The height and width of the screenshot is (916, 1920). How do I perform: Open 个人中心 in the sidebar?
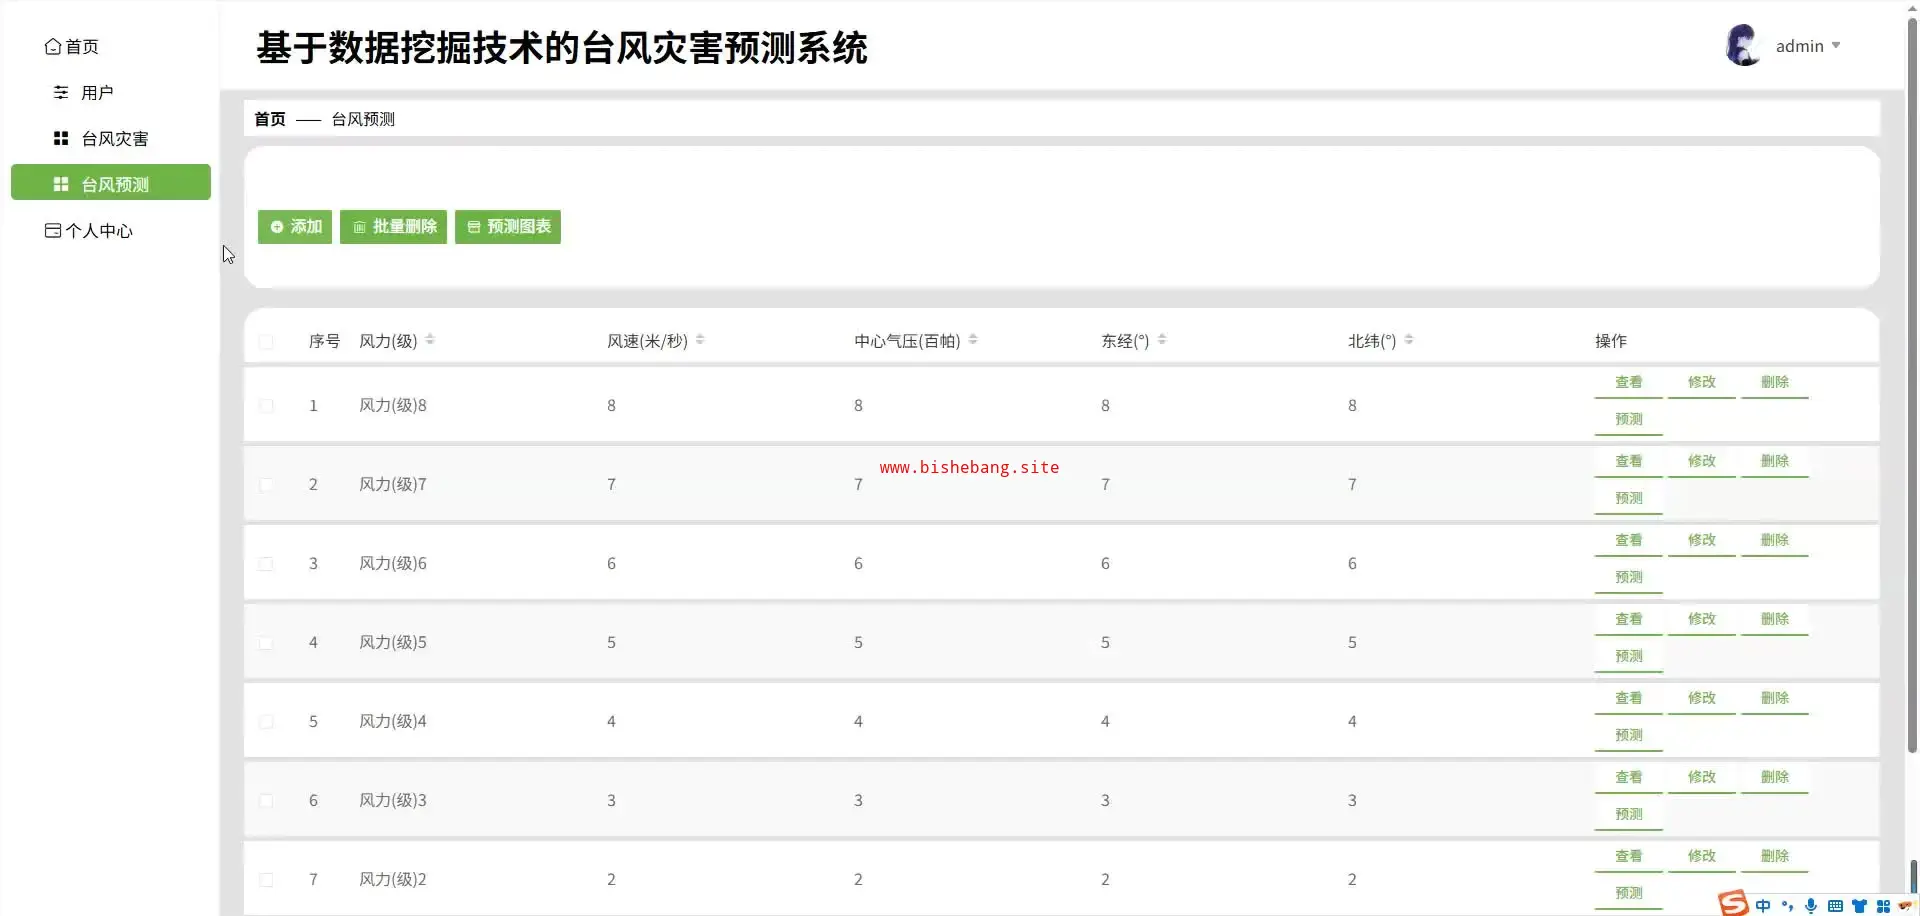(x=89, y=231)
